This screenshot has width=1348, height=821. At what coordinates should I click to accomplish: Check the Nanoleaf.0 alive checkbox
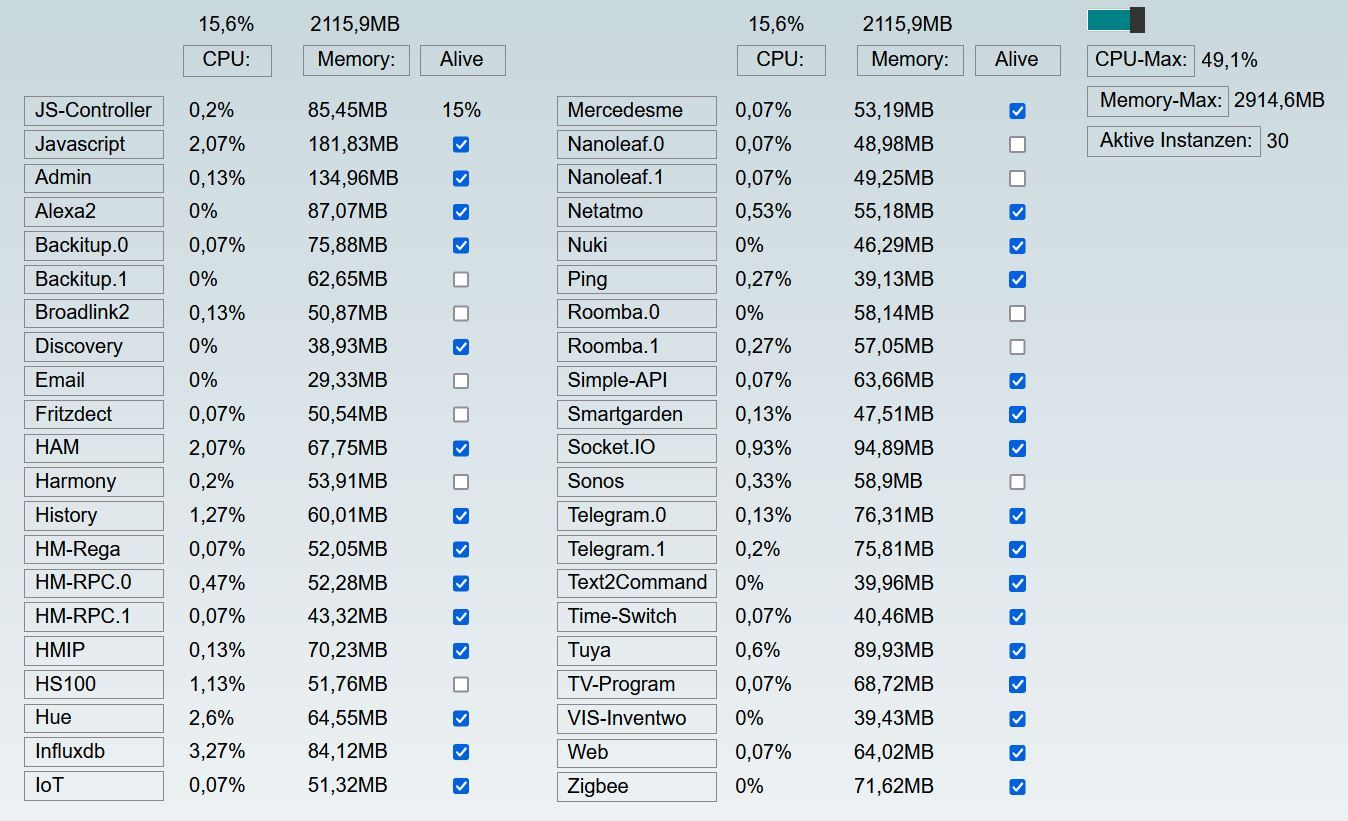point(1017,144)
